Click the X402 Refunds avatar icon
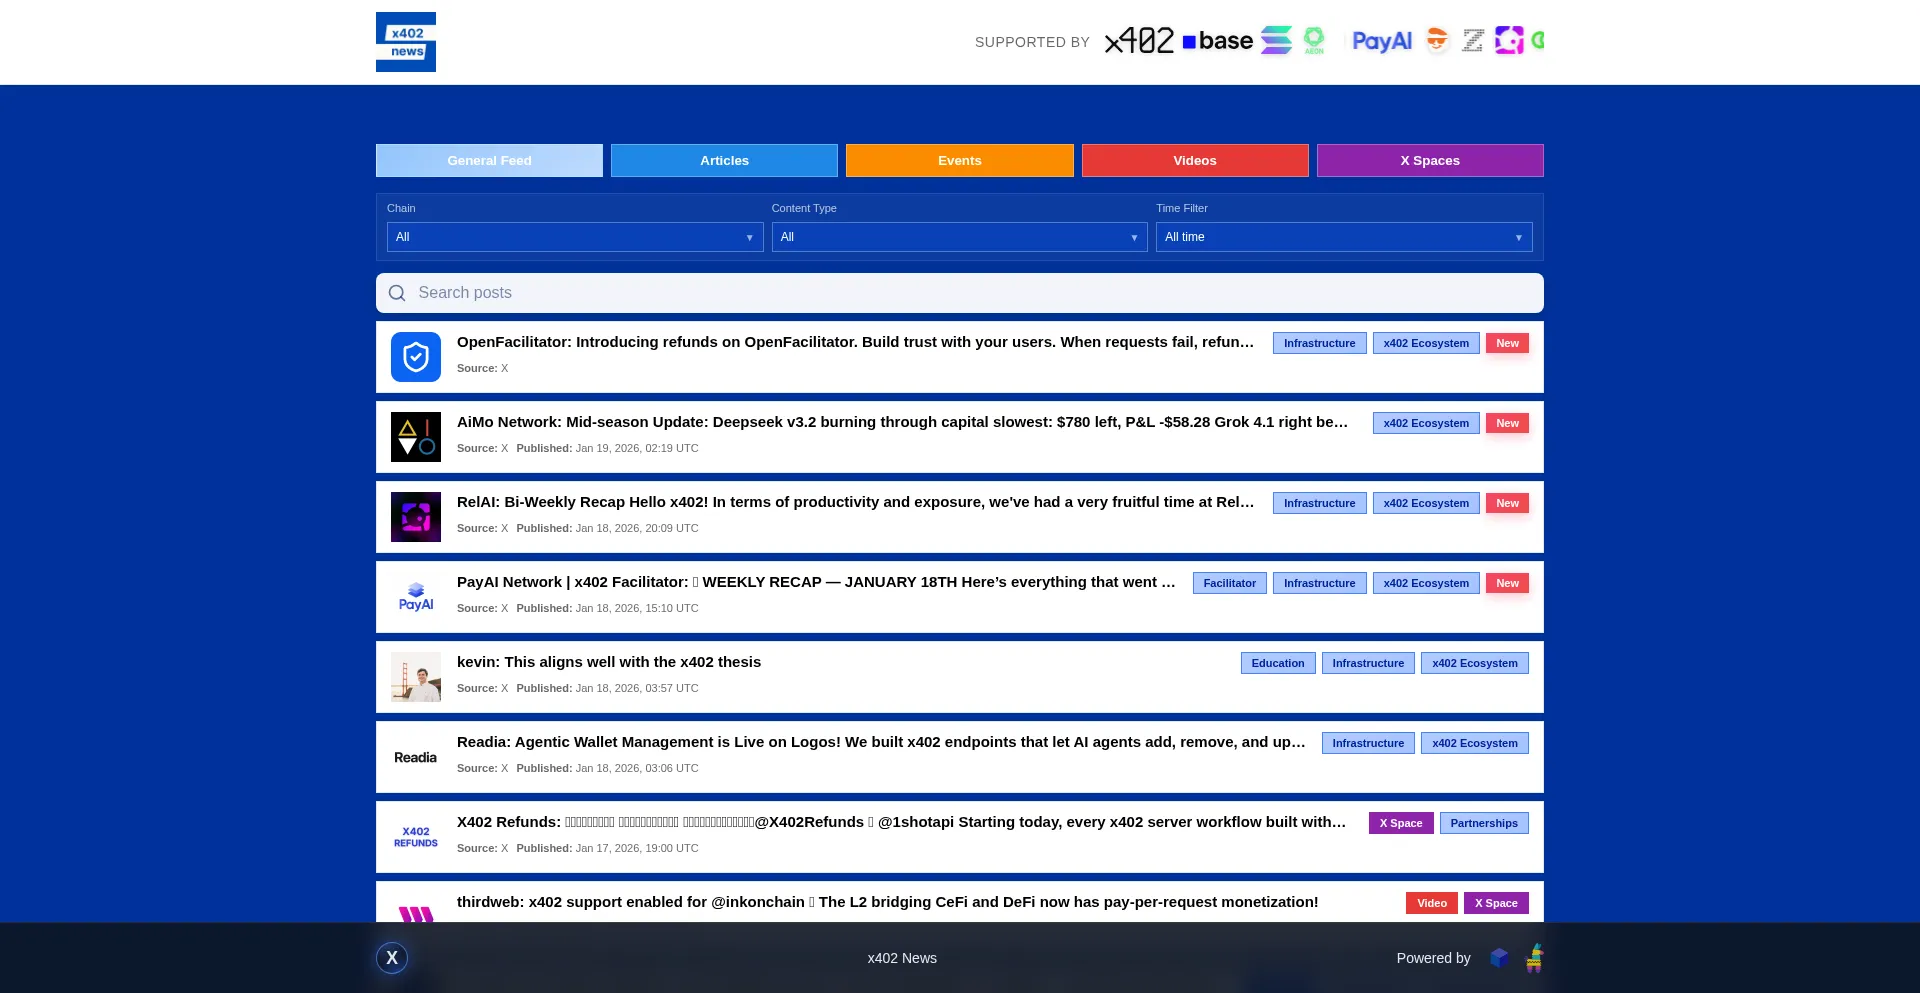1920x993 pixels. tap(415, 837)
